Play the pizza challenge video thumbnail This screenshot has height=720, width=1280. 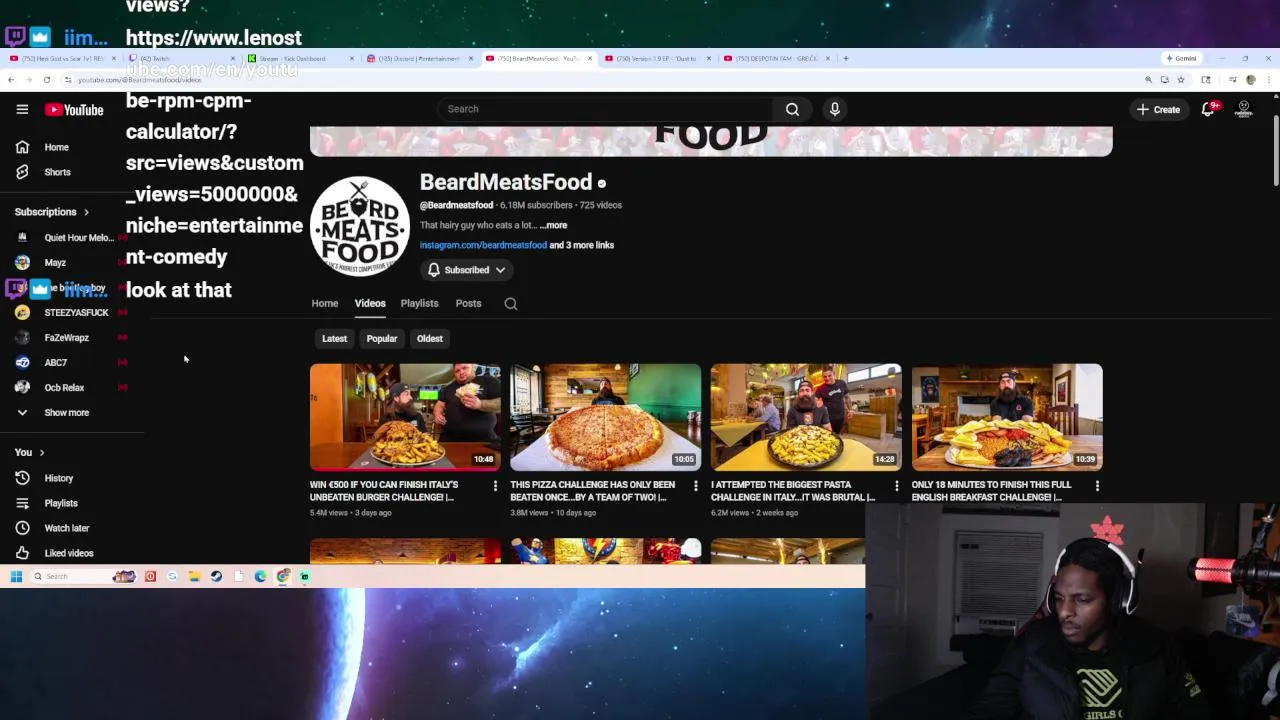point(606,417)
